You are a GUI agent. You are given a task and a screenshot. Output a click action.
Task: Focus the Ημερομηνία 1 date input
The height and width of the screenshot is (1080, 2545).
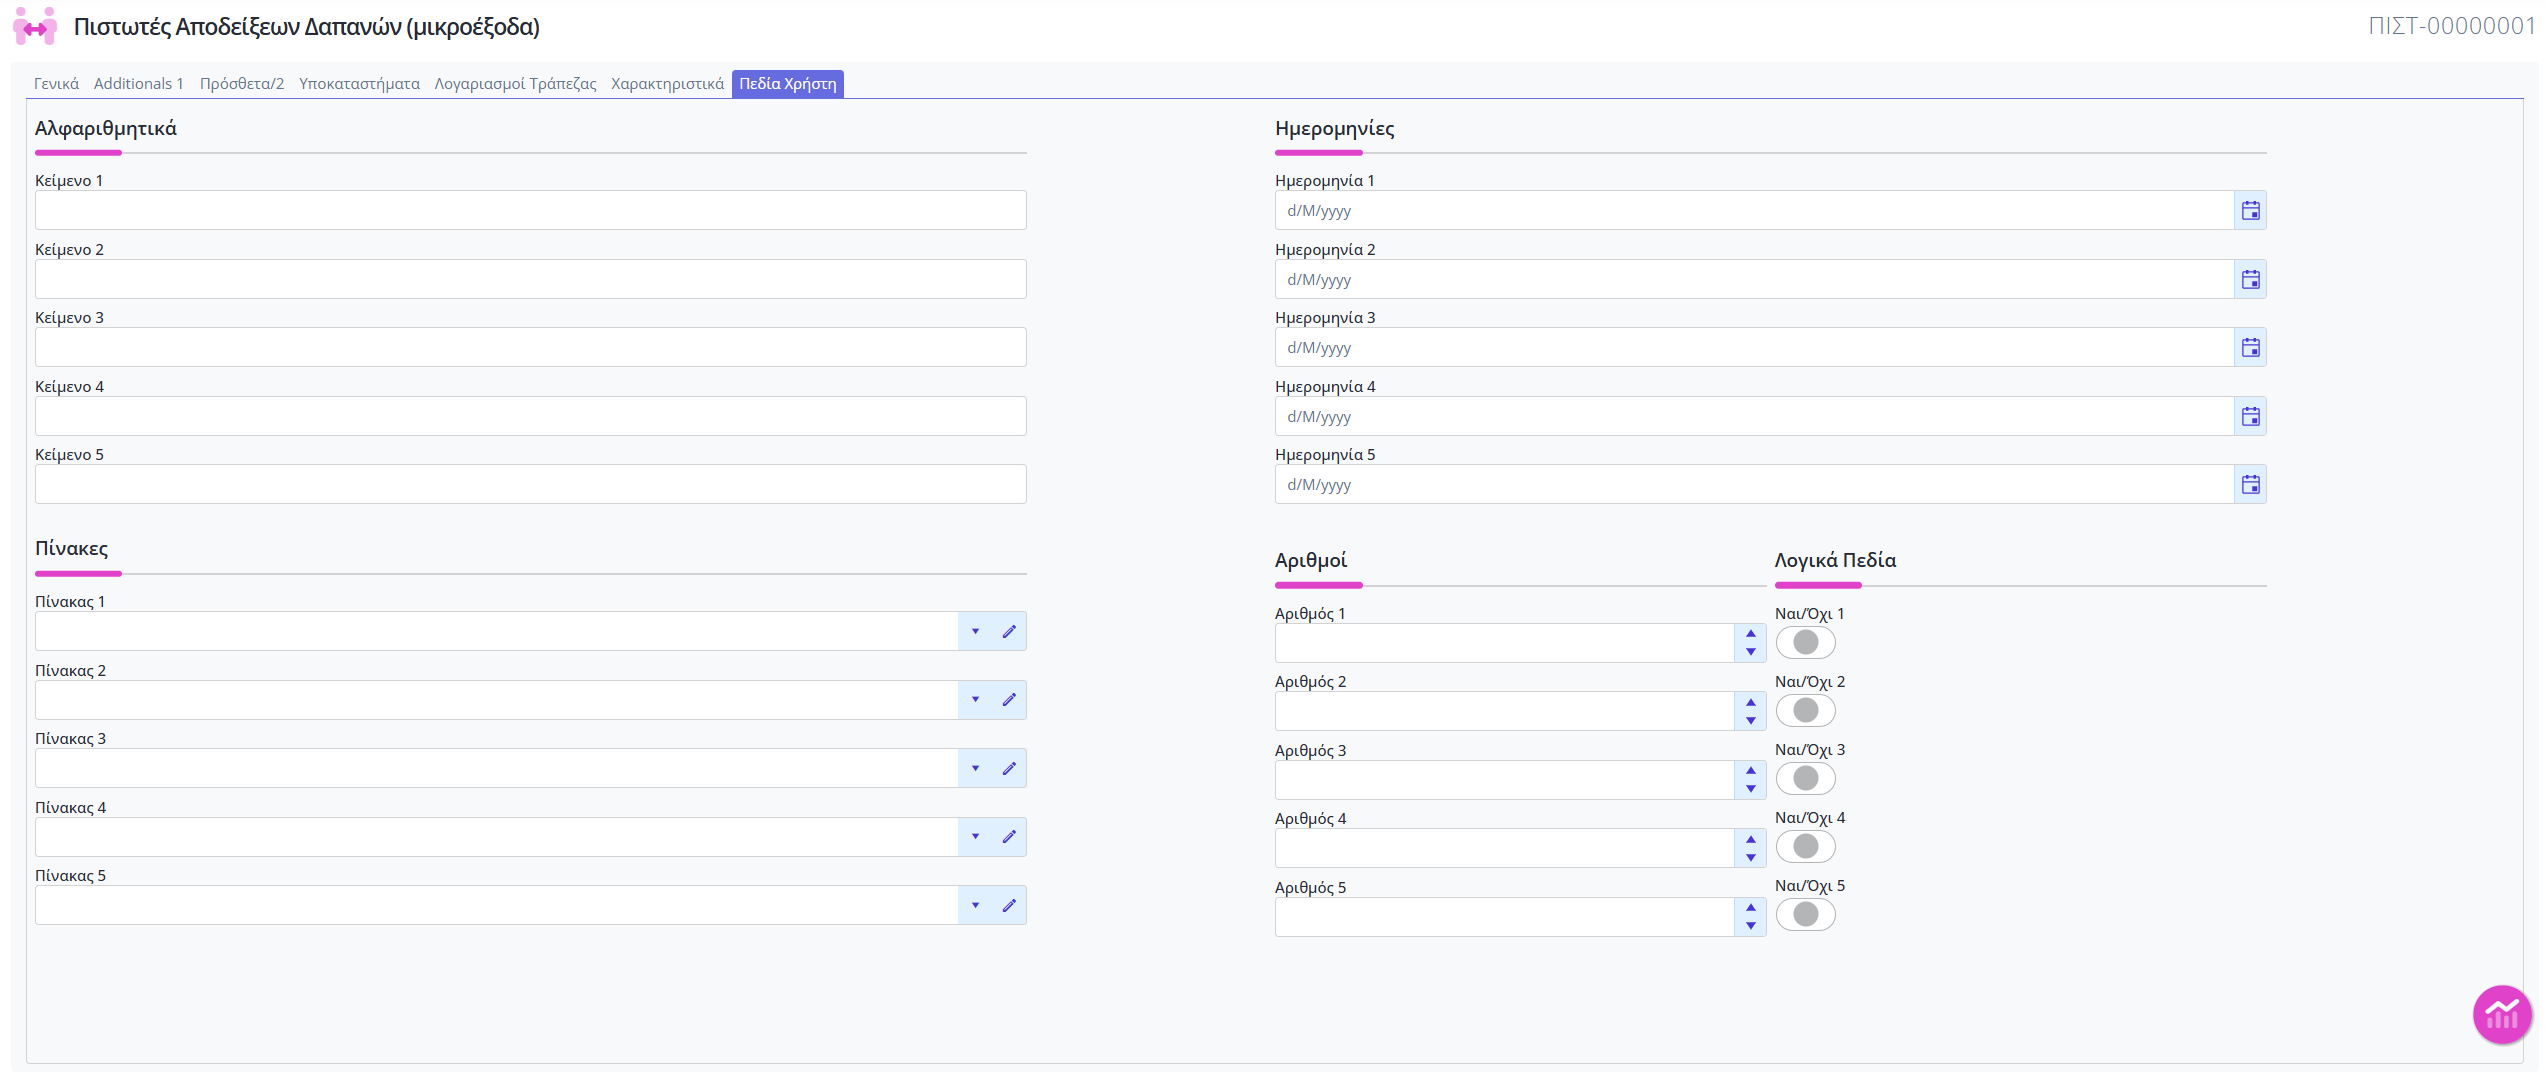pyautogui.click(x=1755, y=211)
